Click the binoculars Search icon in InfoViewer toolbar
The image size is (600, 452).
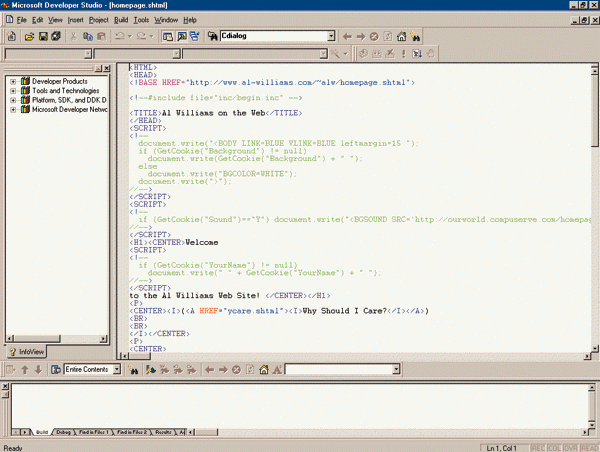(x=132, y=369)
